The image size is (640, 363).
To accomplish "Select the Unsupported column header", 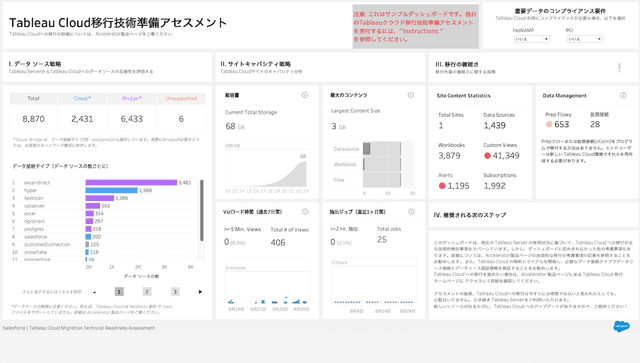I will 181,98.
